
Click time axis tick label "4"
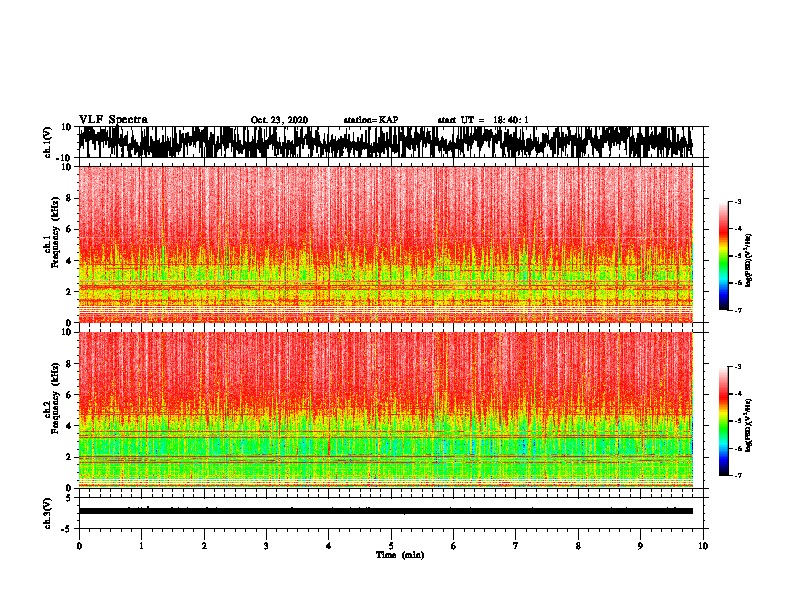tap(329, 546)
